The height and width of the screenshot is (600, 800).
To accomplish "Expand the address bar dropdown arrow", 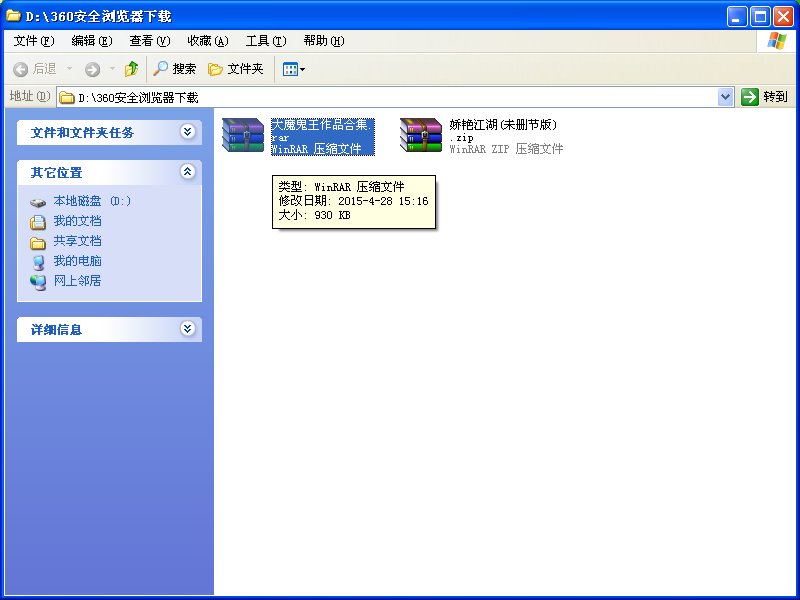I will click(x=726, y=97).
